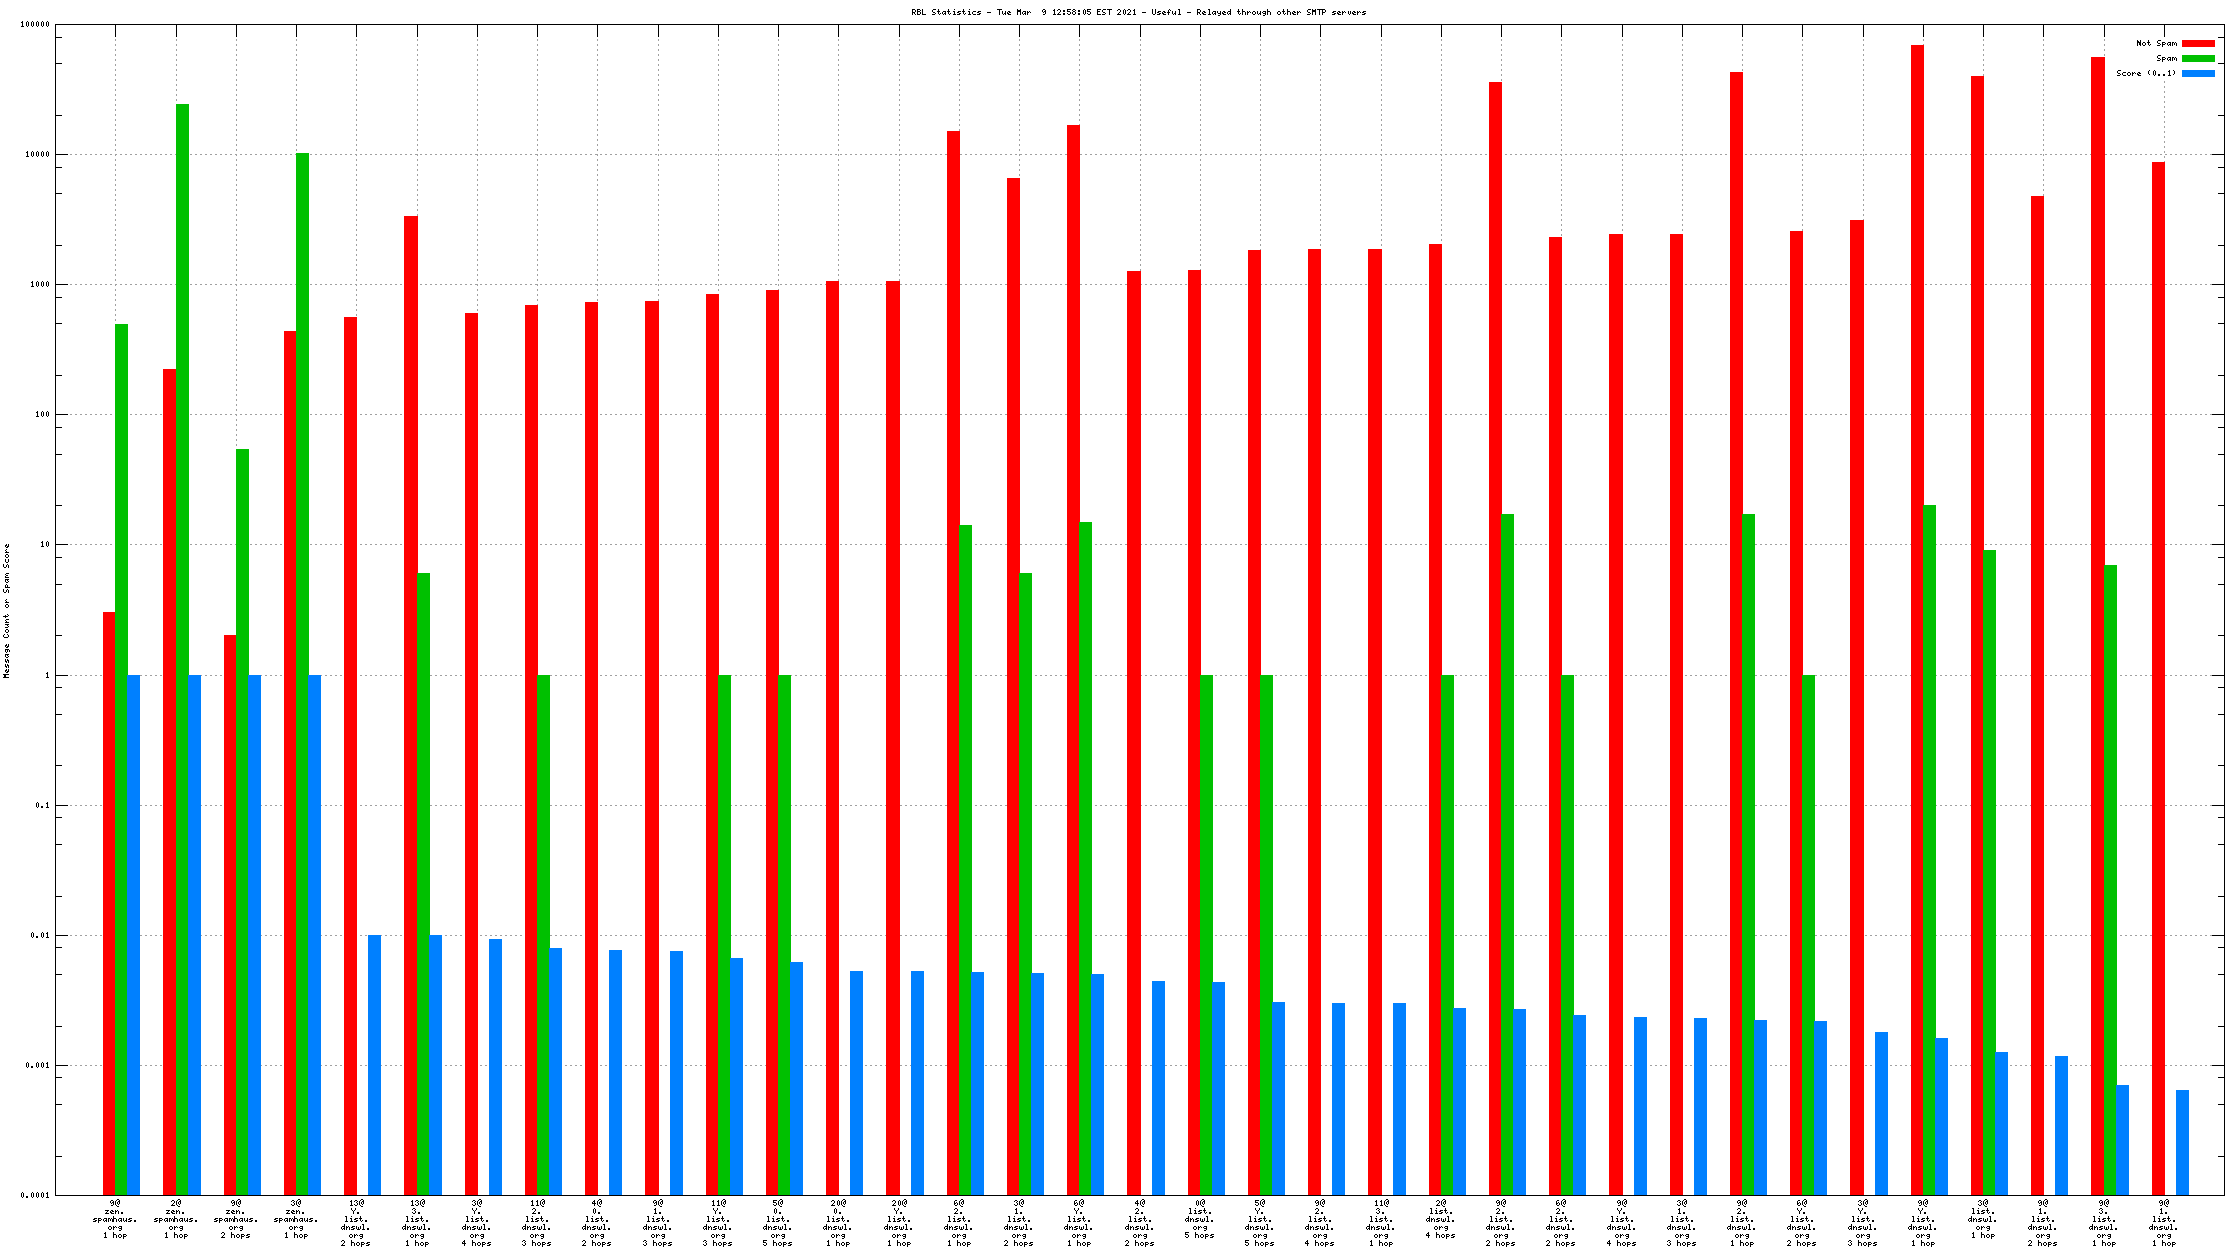Click the '20@ 0.list.dnswl.org 1 hop' x-axis label
Image resolution: width=2240 pixels, height=1260 pixels.
click(x=838, y=1222)
